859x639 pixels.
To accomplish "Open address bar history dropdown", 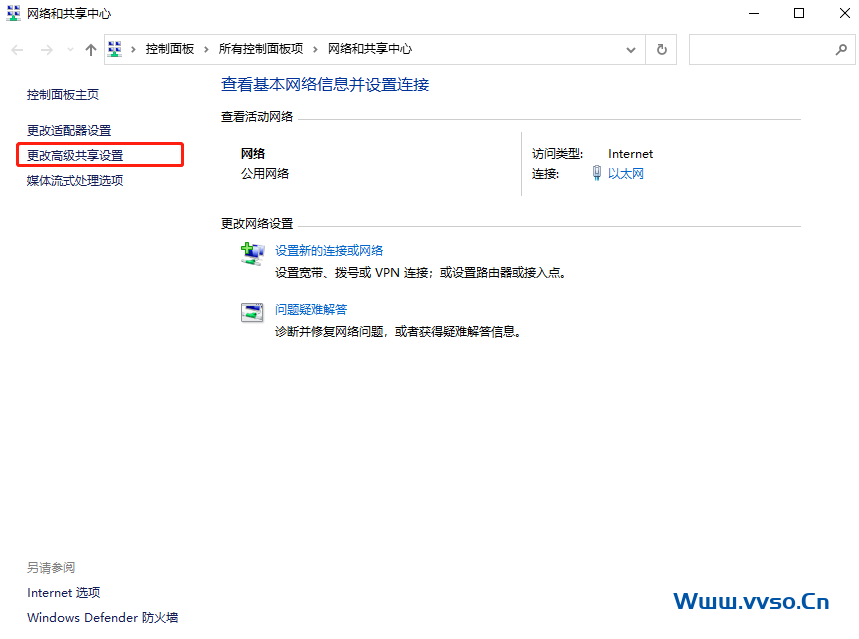I will [631, 50].
